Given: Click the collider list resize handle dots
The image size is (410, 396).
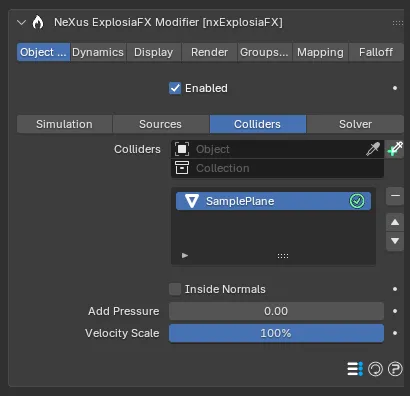Looking at the screenshot, I should pyautogui.click(x=283, y=256).
